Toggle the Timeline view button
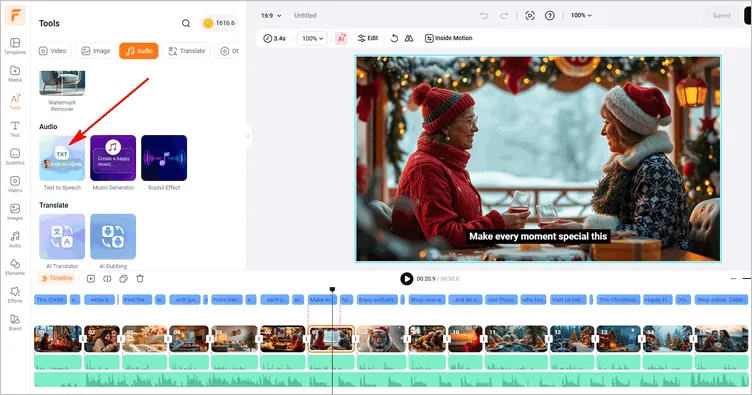This screenshot has height=395, width=752. coord(57,278)
